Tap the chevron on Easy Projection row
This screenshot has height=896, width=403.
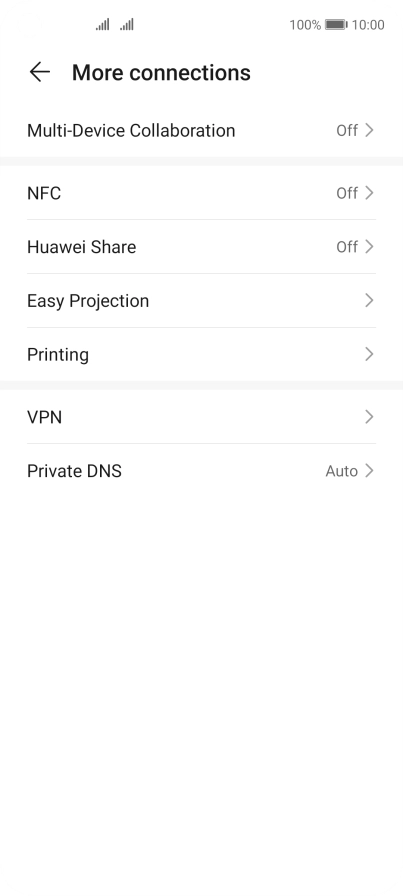pyautogui.click(x=369, y=301)
